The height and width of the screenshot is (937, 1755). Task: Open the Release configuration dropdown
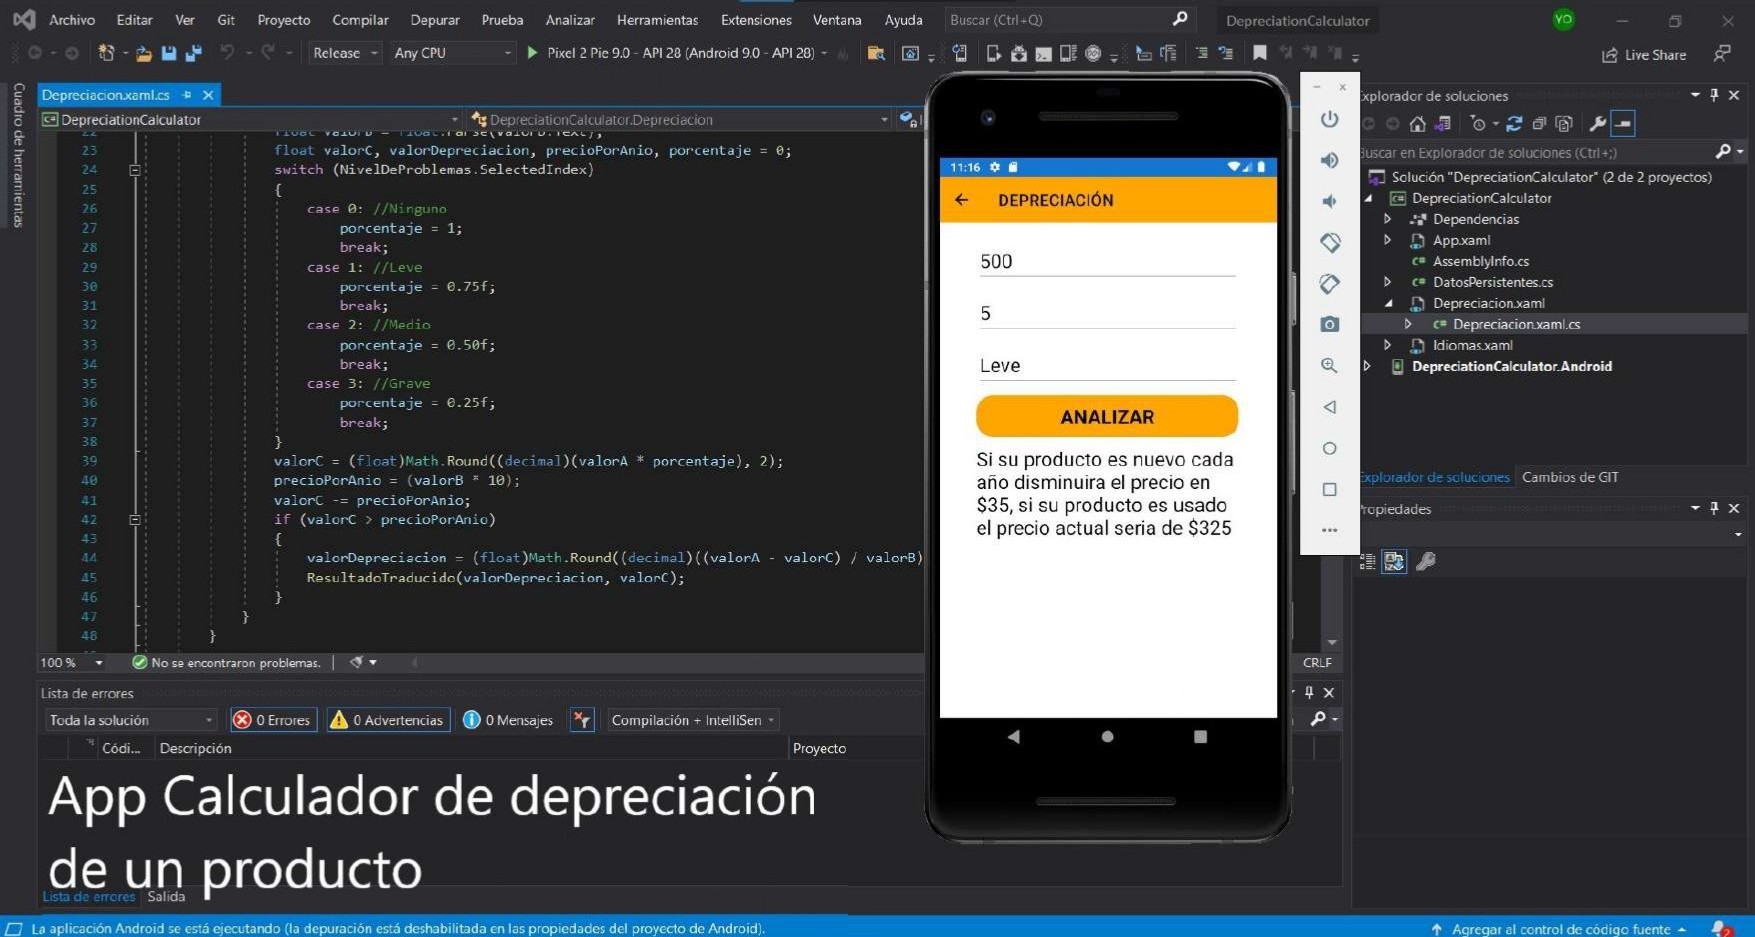(x=345, y=53)
